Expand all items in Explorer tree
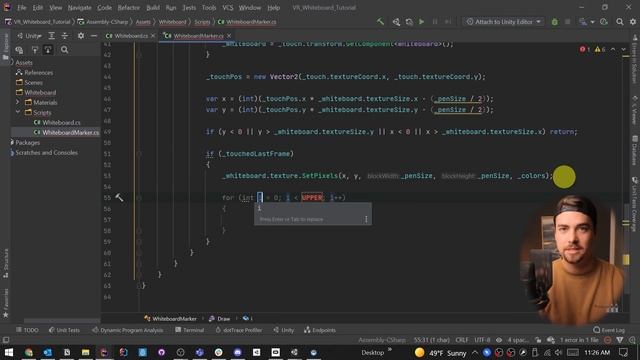 click(51, 36)
